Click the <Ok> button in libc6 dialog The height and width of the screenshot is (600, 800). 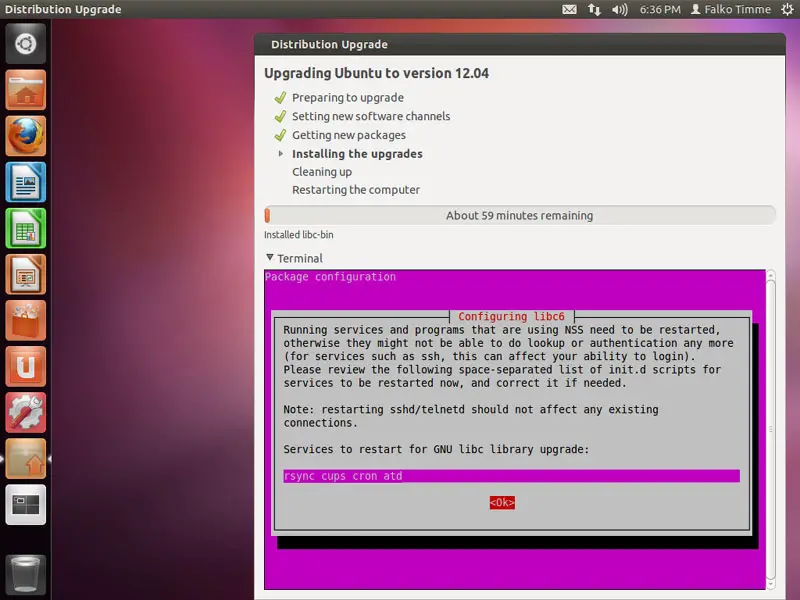point(502,503)
